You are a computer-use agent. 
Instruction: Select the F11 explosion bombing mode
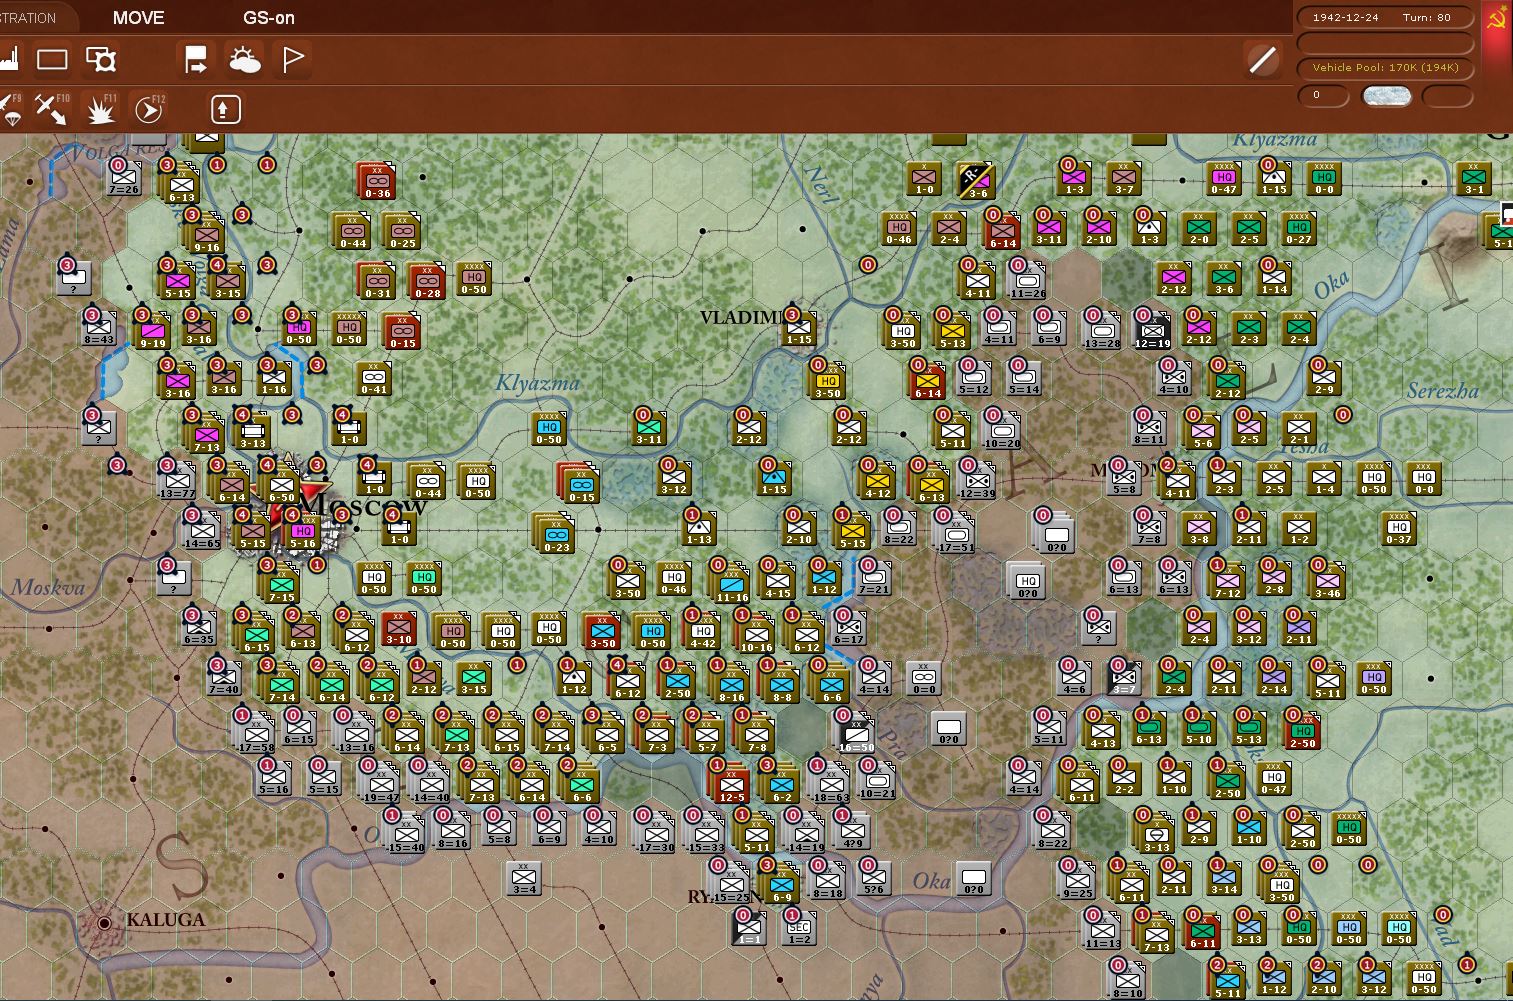click(x=100, y=109)
